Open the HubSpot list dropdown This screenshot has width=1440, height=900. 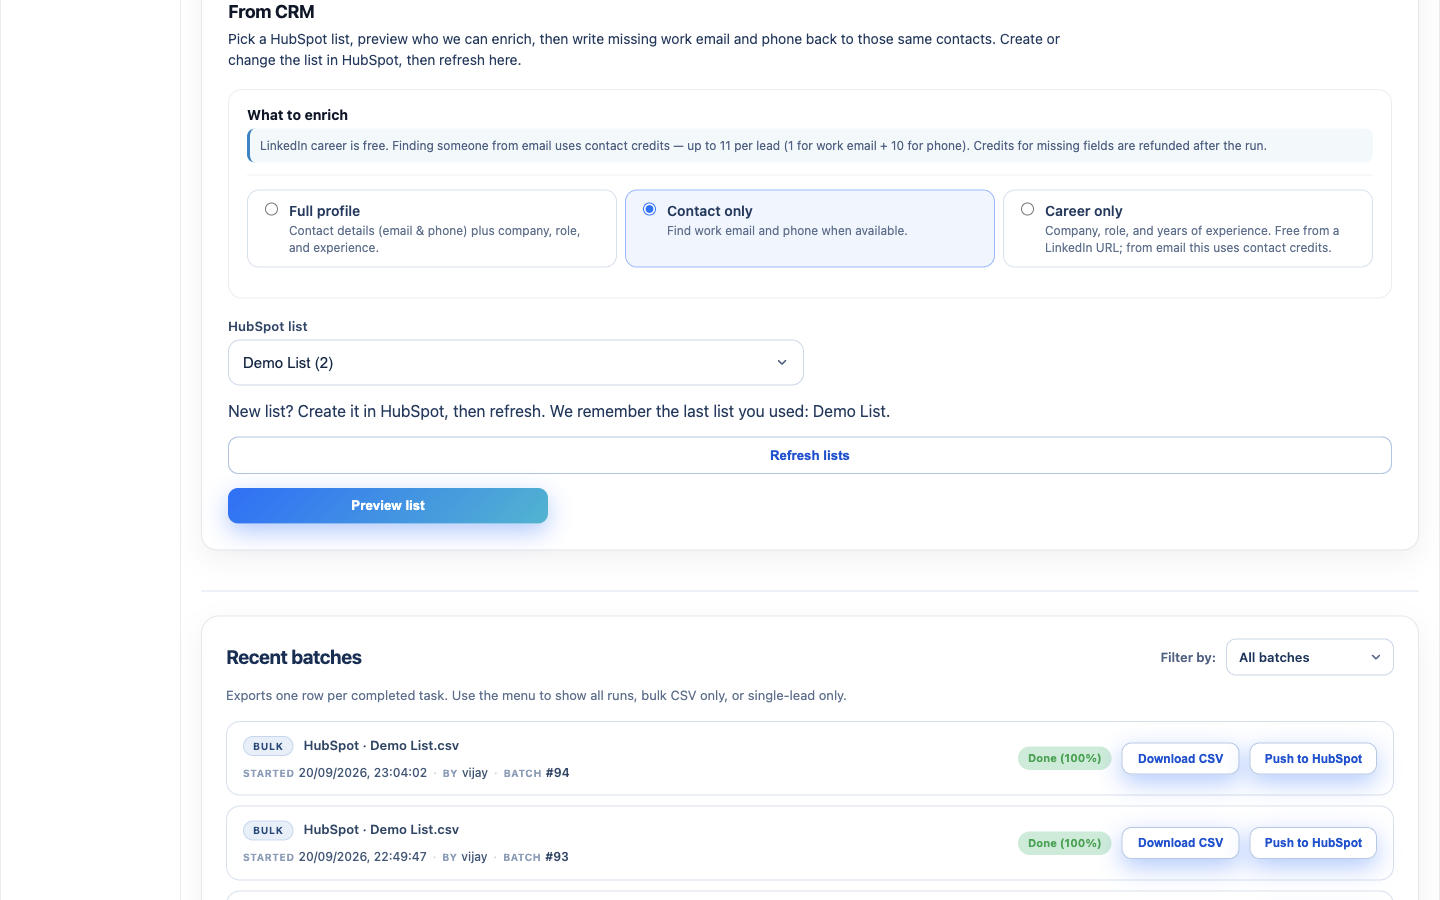click(x=515, y=363)
